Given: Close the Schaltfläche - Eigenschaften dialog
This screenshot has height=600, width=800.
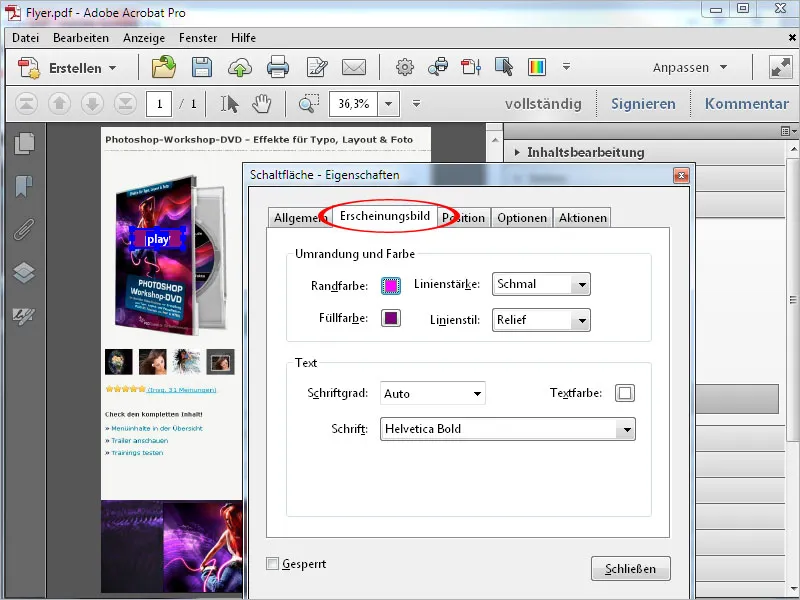Looking at the screenshot, I should click(681, 176).
